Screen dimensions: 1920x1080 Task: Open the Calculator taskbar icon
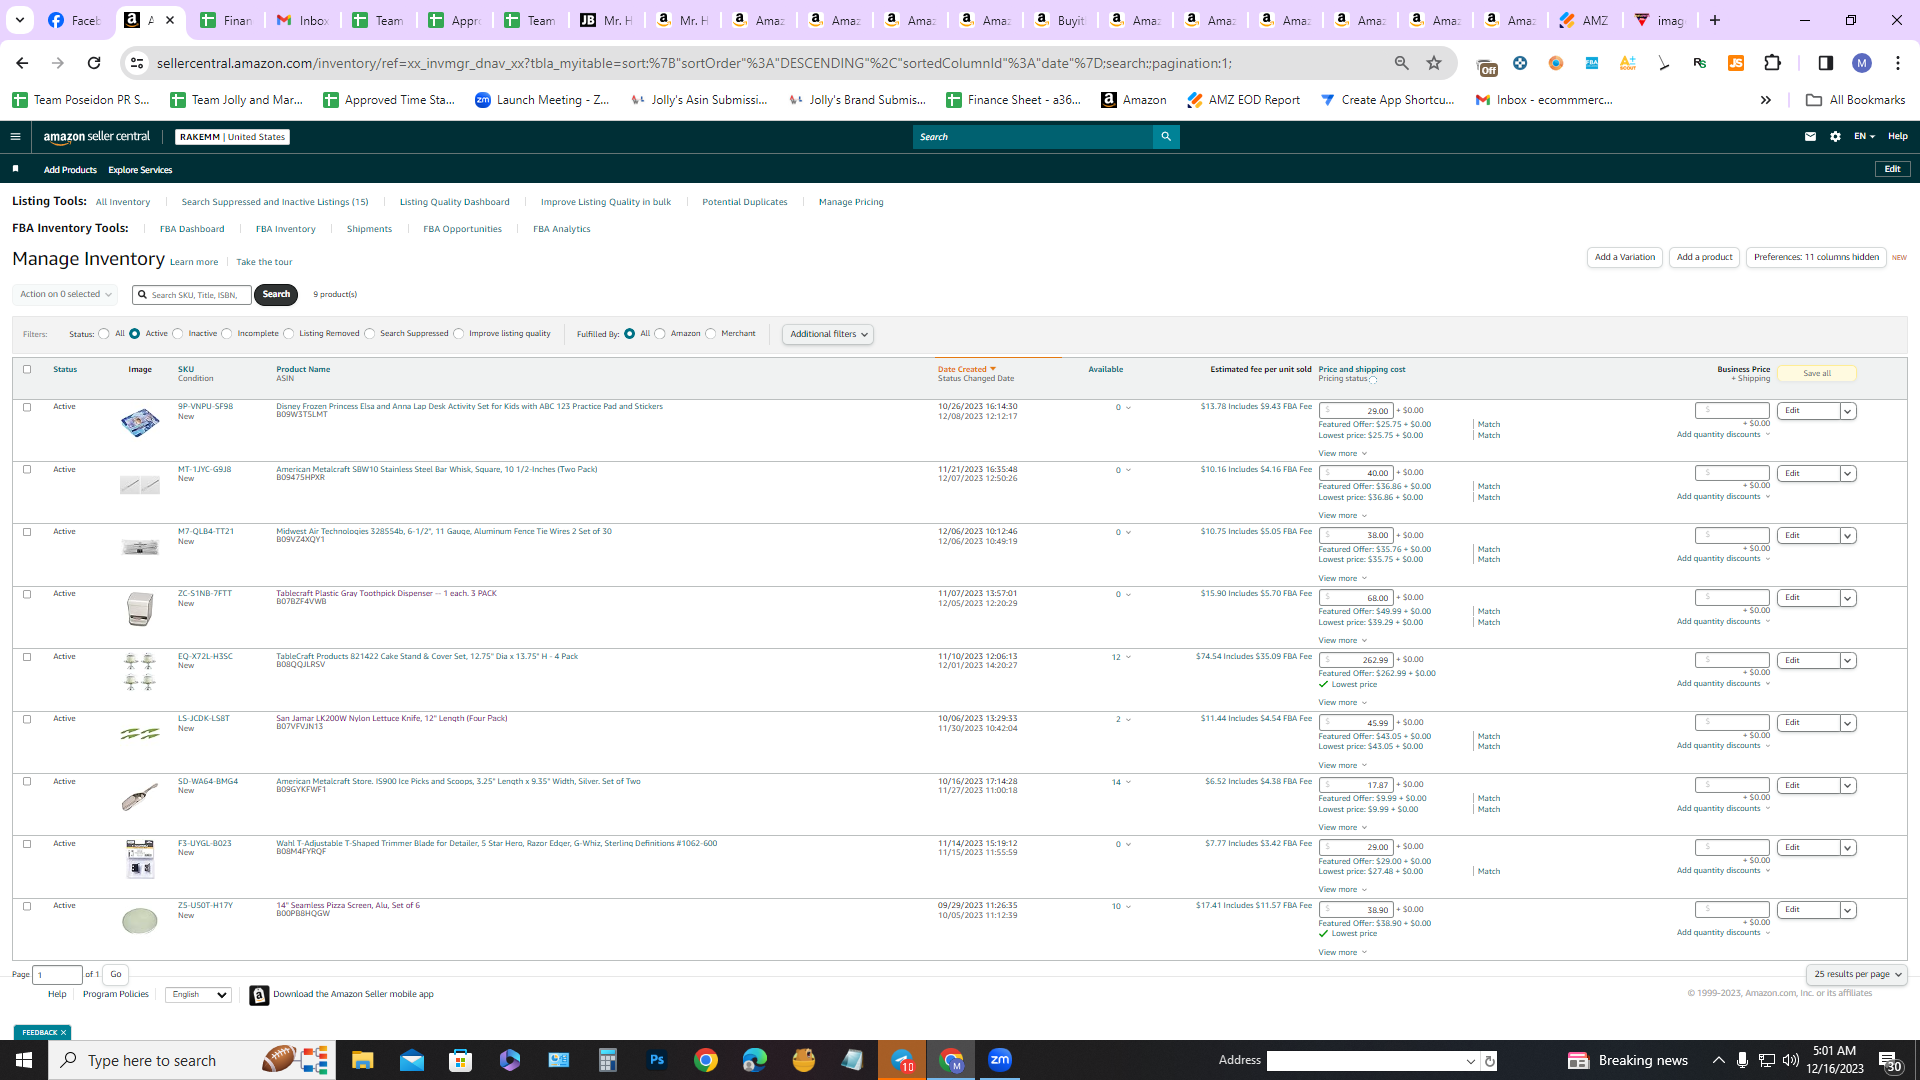(x=607, y=1060)
